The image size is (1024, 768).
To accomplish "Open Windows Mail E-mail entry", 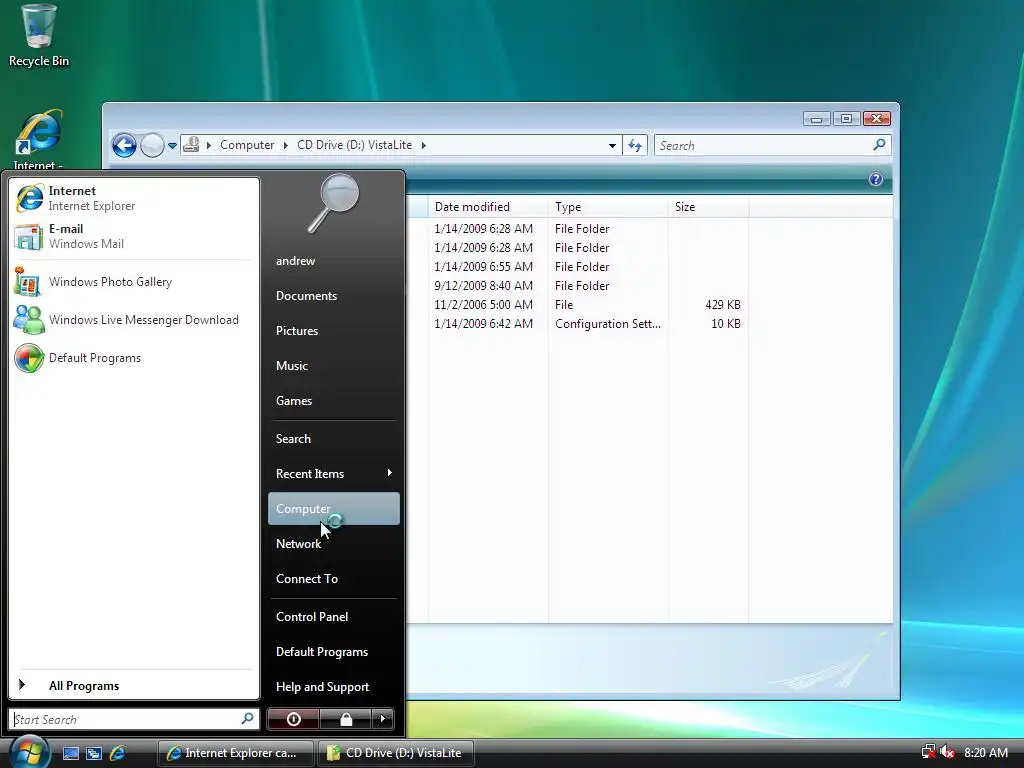I will point(134,236).
